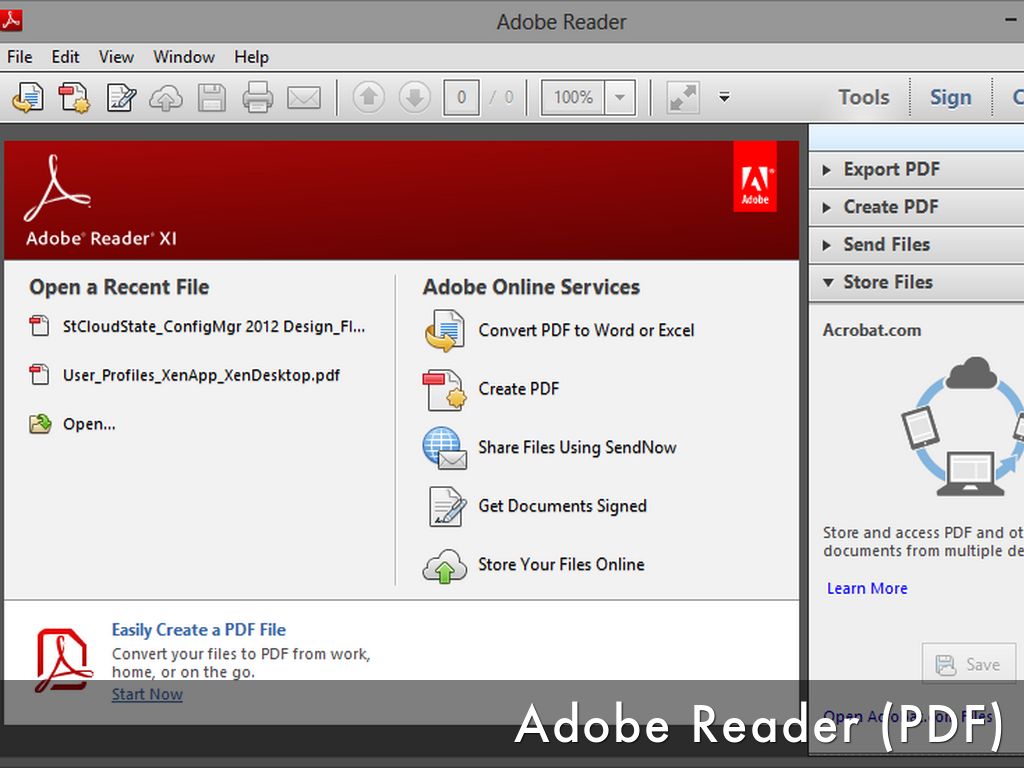Click the Create PDF toolbar icon
Viewport: 1024px width, 768px height.
[74, 98]
